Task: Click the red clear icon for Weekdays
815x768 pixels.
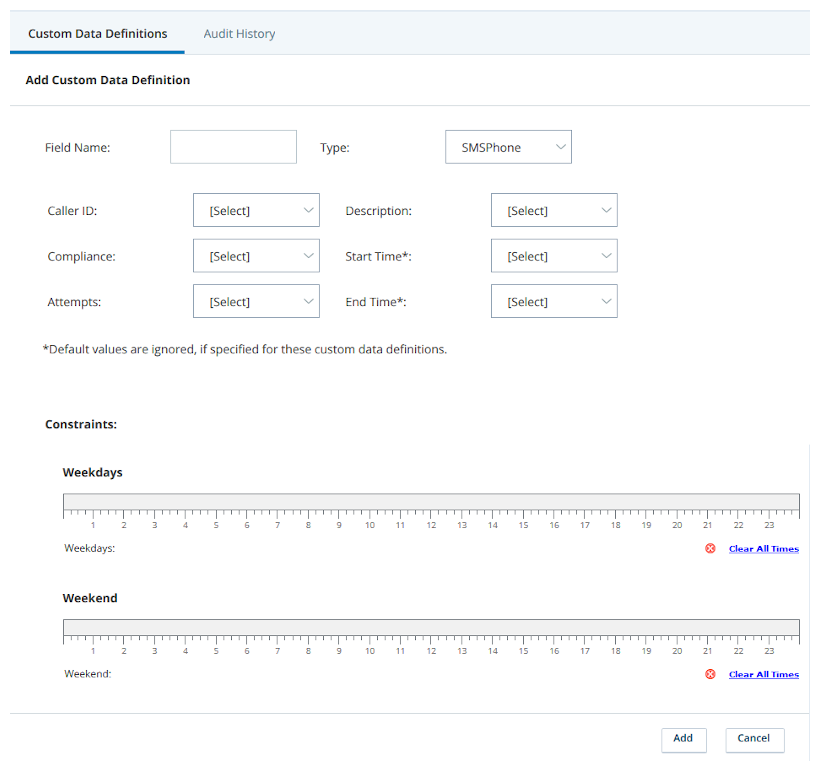Action: pyautogui.click(x=710, y=548)
